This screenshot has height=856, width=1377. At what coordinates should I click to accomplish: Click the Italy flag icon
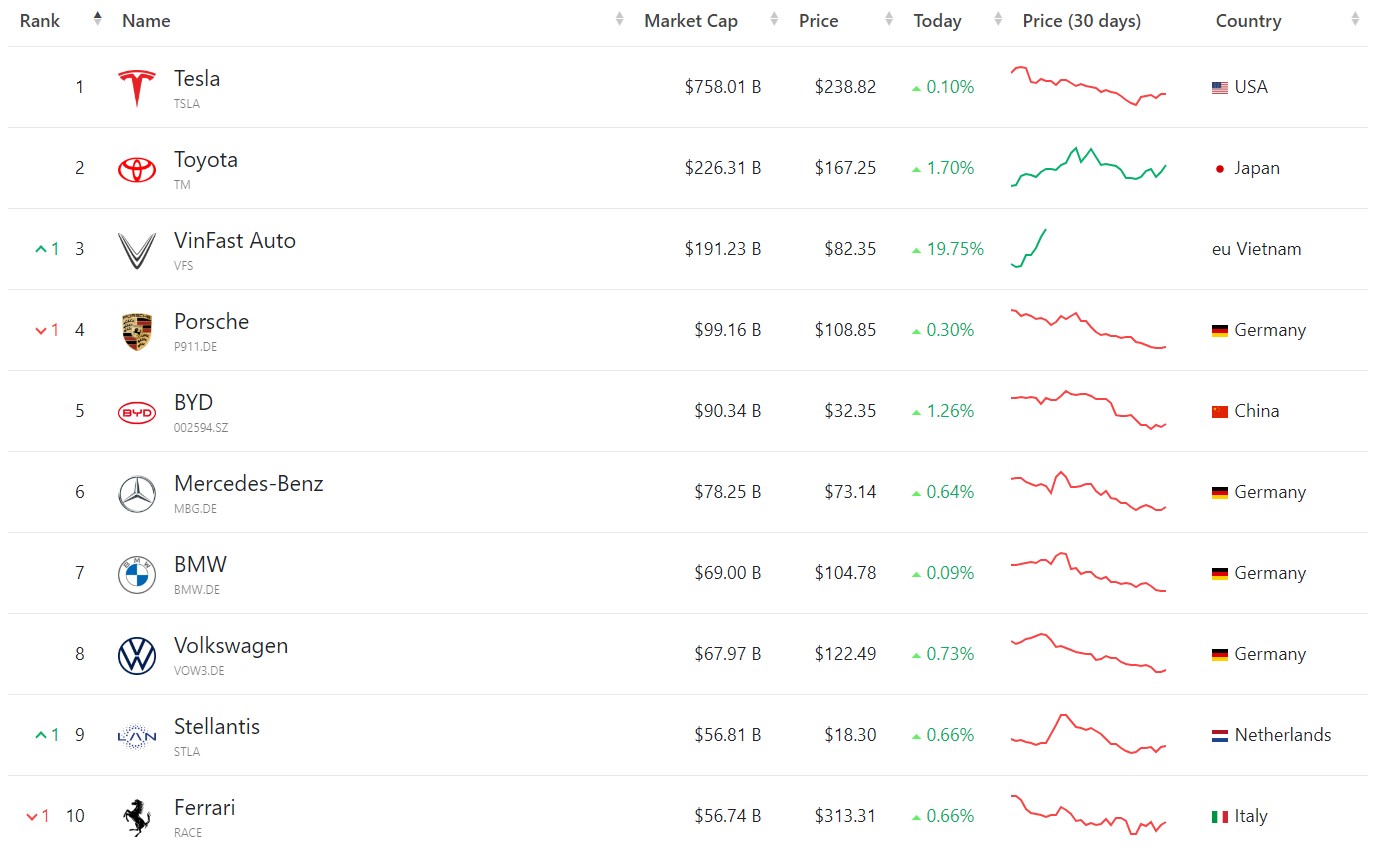pos(1220,817)
